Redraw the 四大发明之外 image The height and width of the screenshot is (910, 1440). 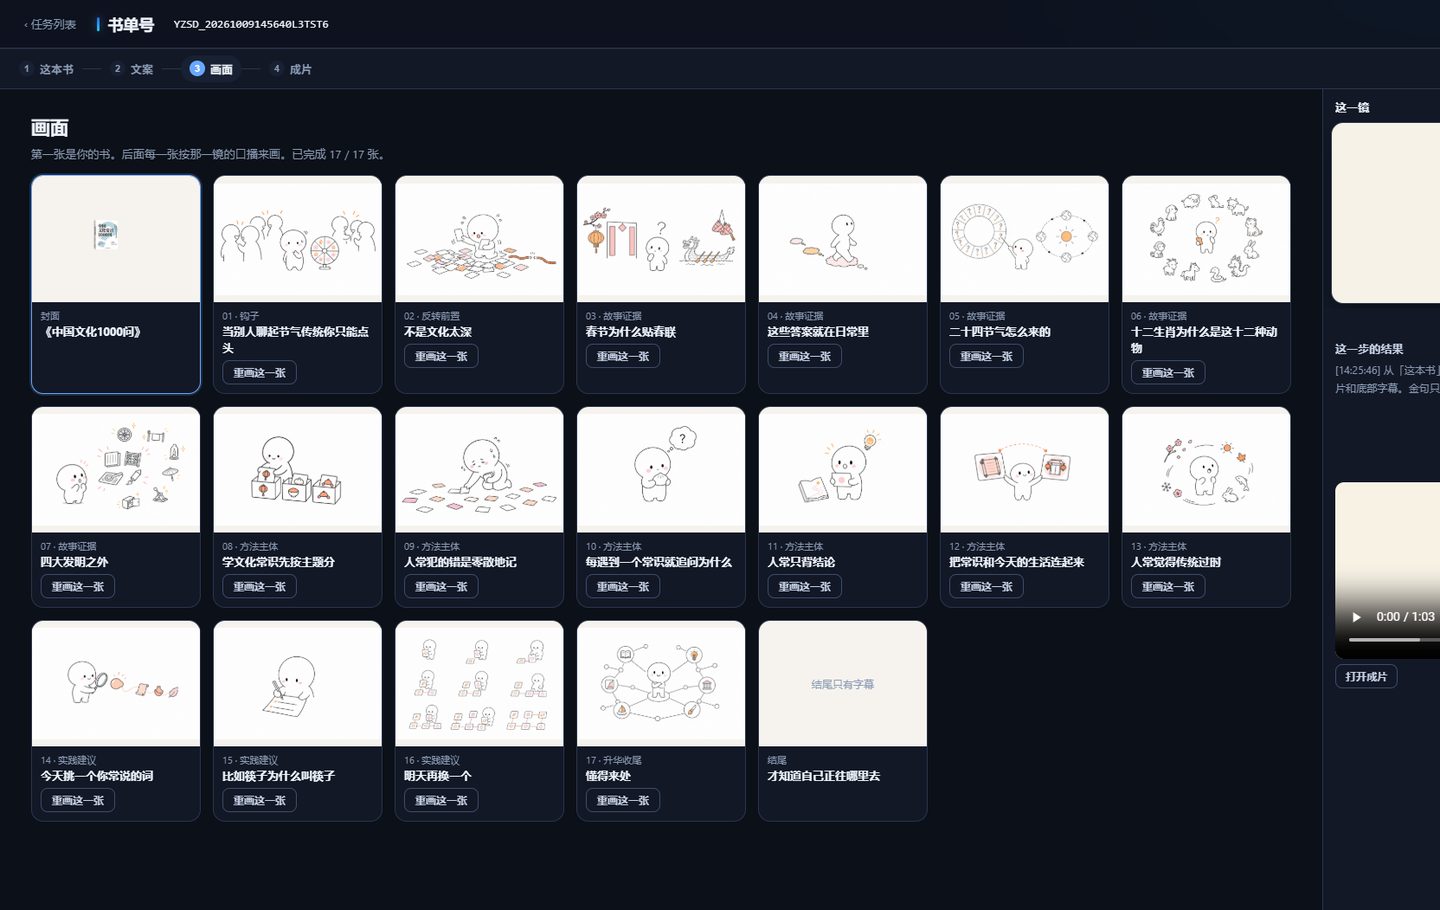click(78, 587)
